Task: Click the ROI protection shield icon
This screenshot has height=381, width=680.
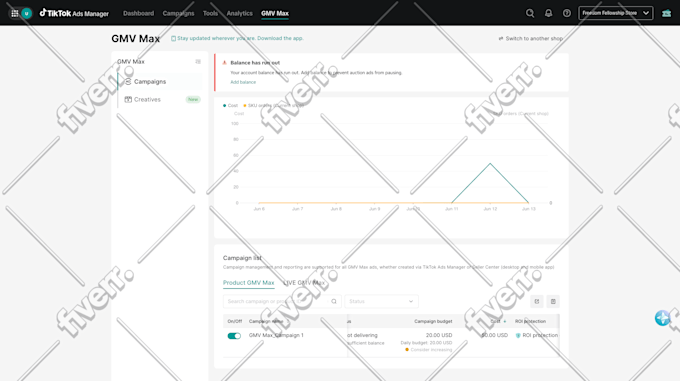Action: pos(518,335)
